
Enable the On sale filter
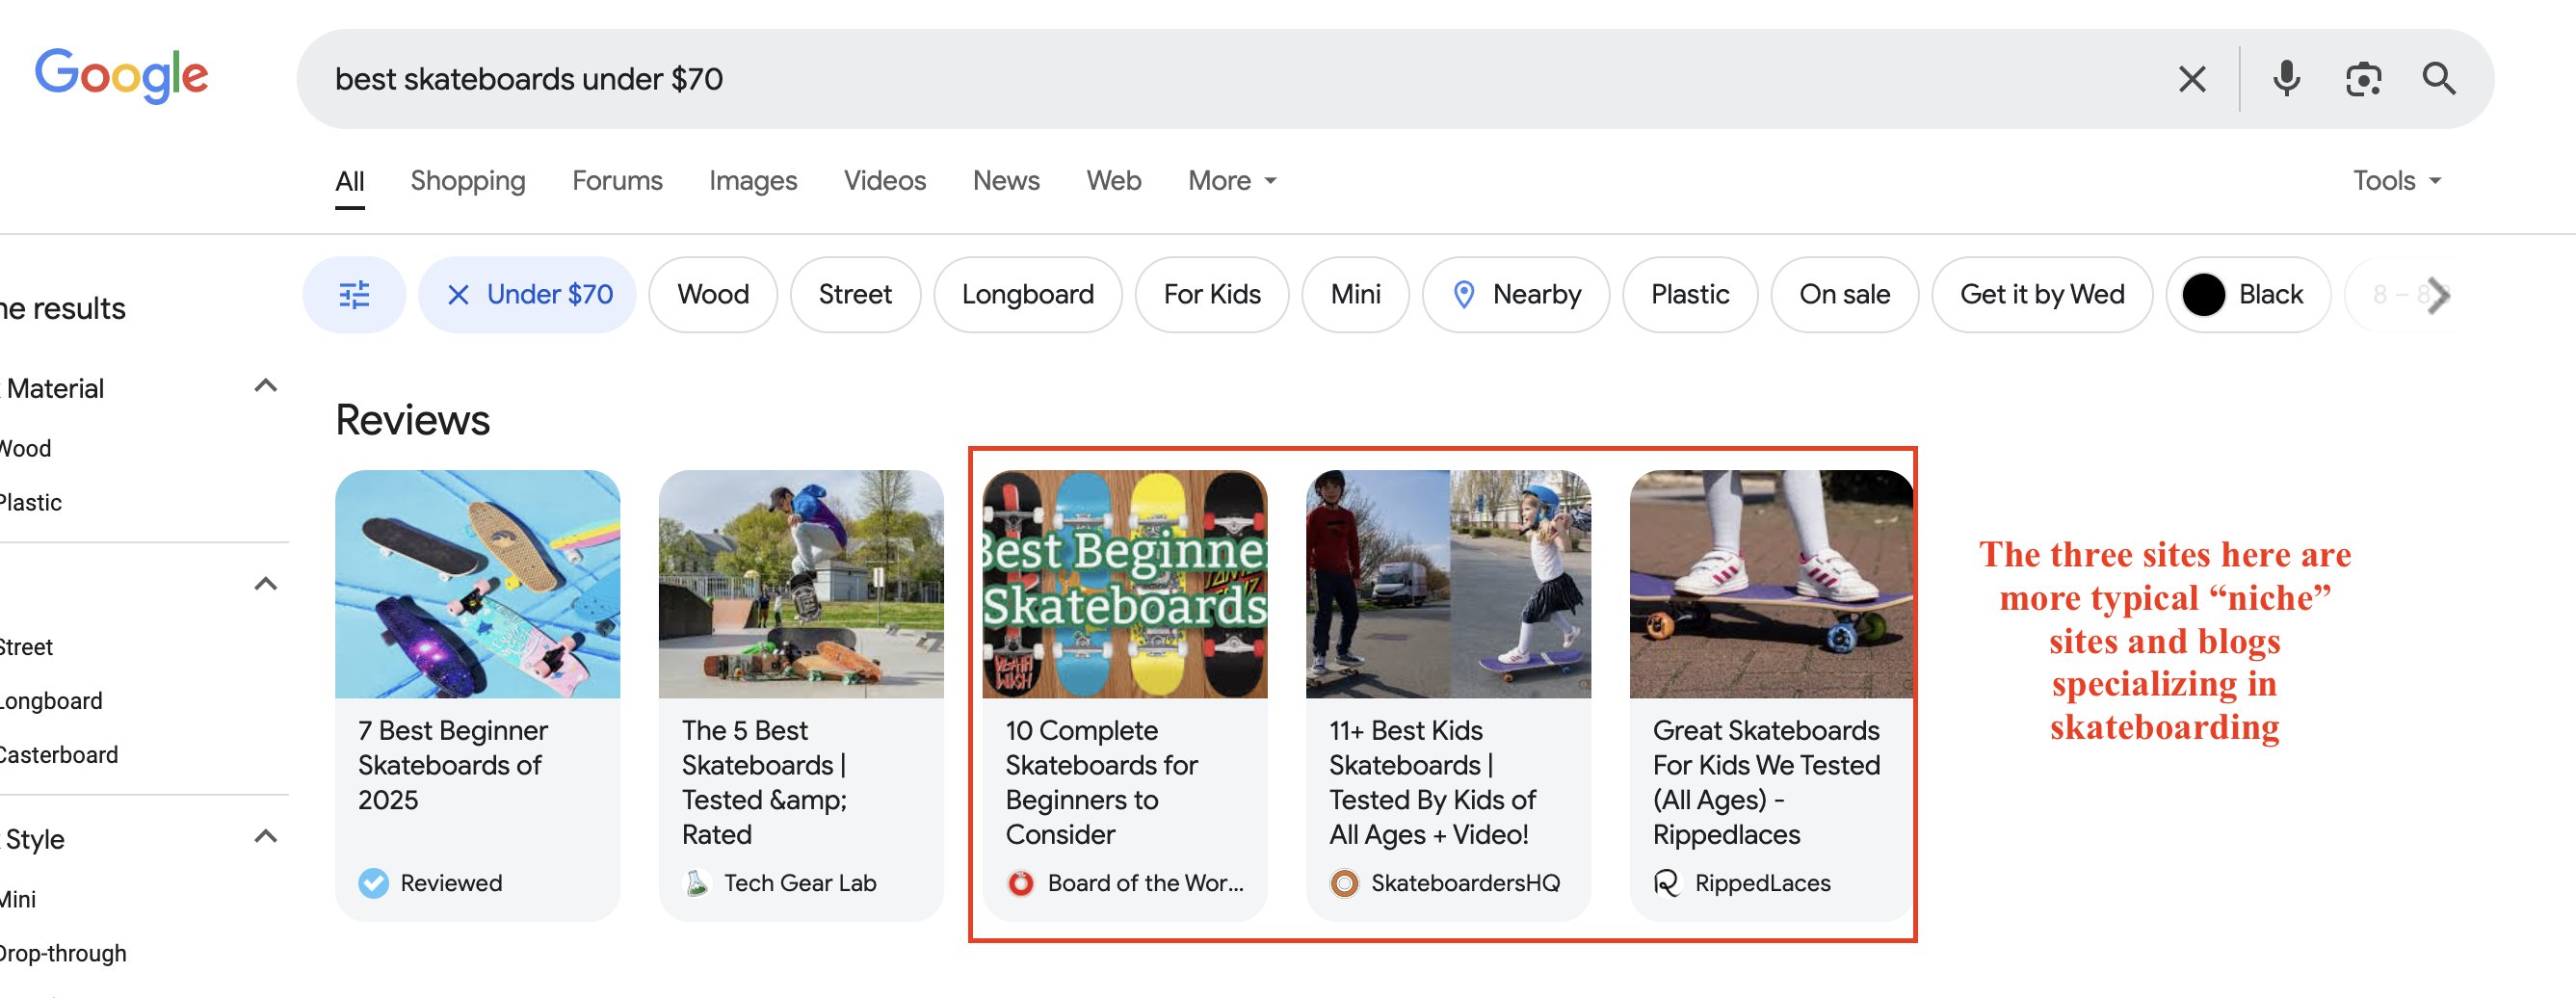(1844, 294)
